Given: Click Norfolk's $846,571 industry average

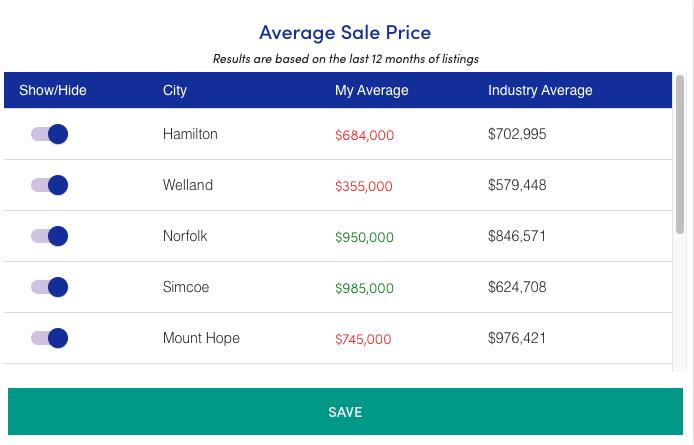Looking at the screenshot, I should click(517, 236).
